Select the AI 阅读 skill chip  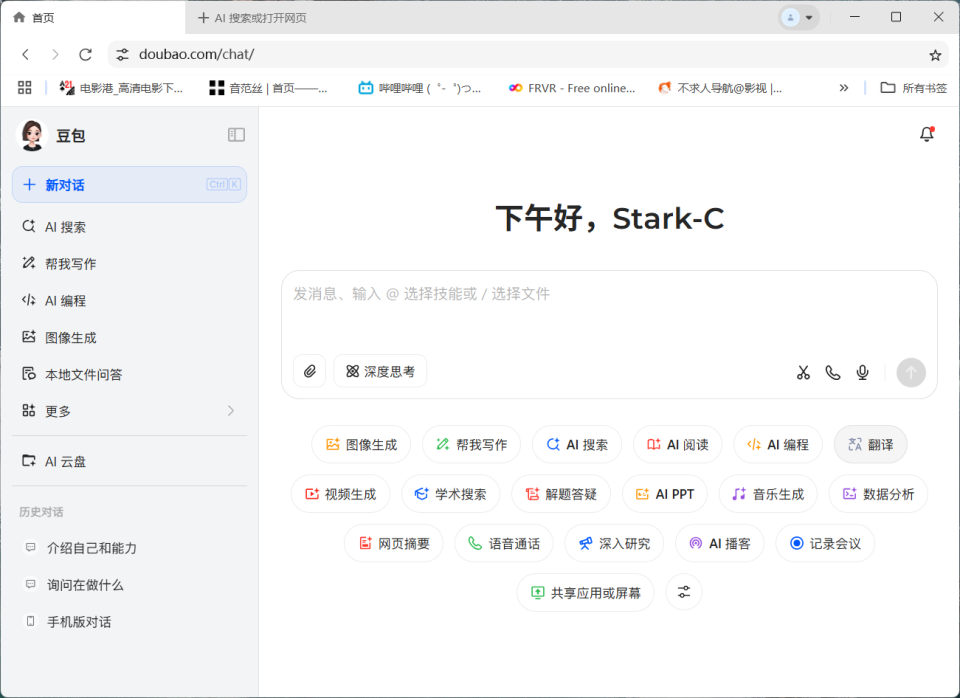pos(678,445)
